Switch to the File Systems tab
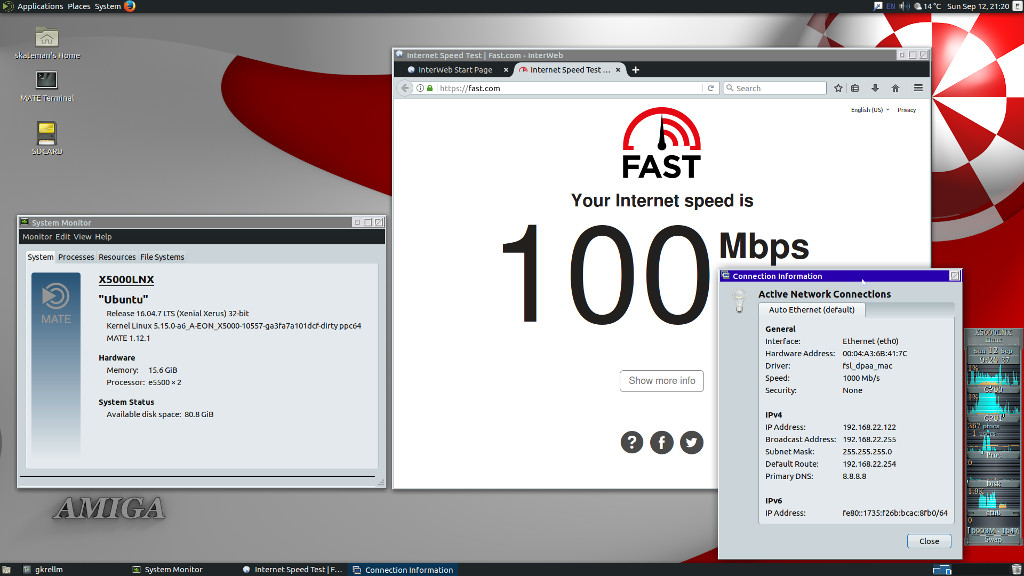The image size is (1024, 576). tap(162, 257)
